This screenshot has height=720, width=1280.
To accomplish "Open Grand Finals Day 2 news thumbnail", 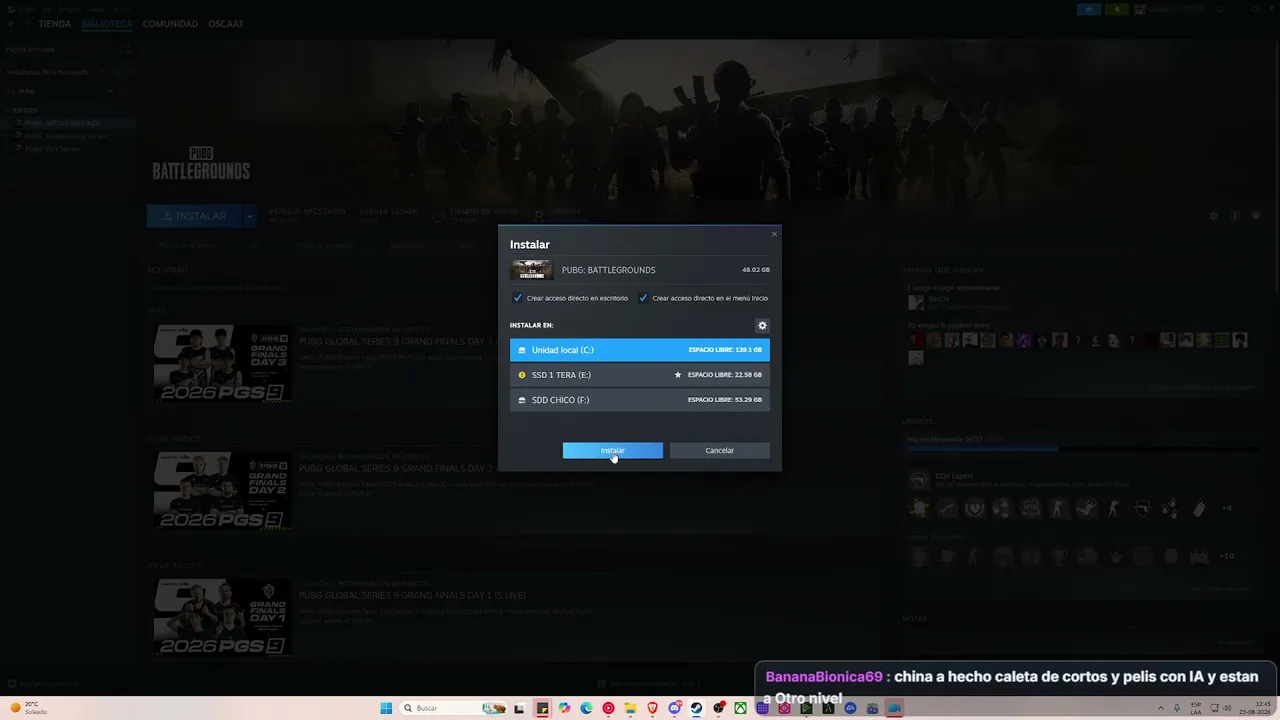I will [222, 491].
